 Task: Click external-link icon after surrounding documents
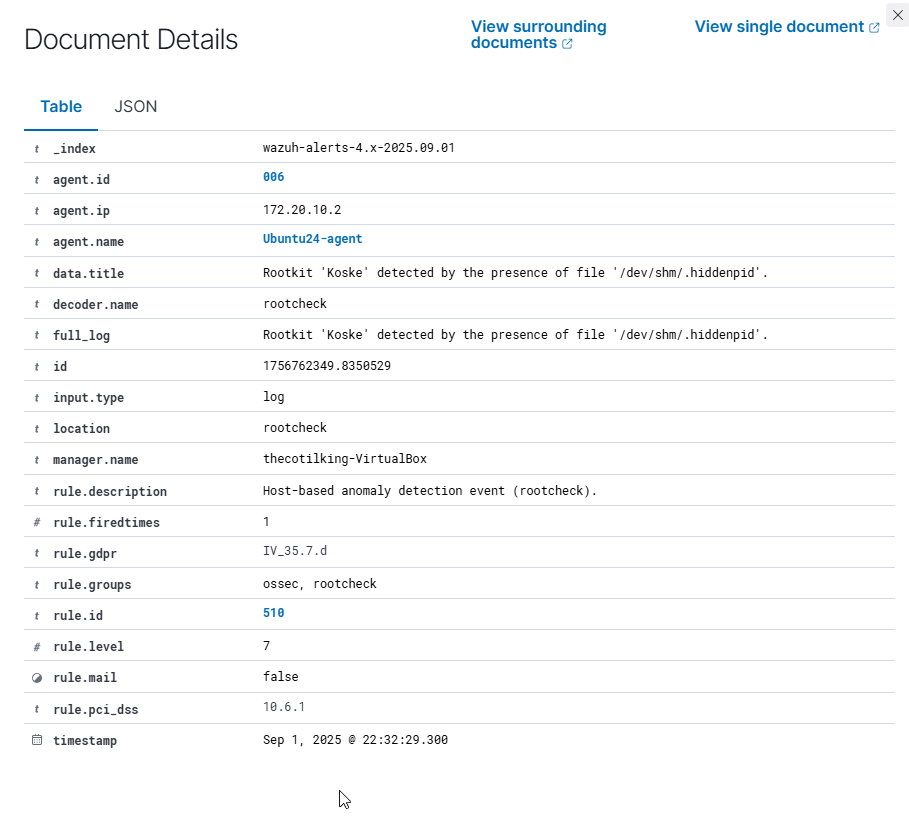point(568,43)
